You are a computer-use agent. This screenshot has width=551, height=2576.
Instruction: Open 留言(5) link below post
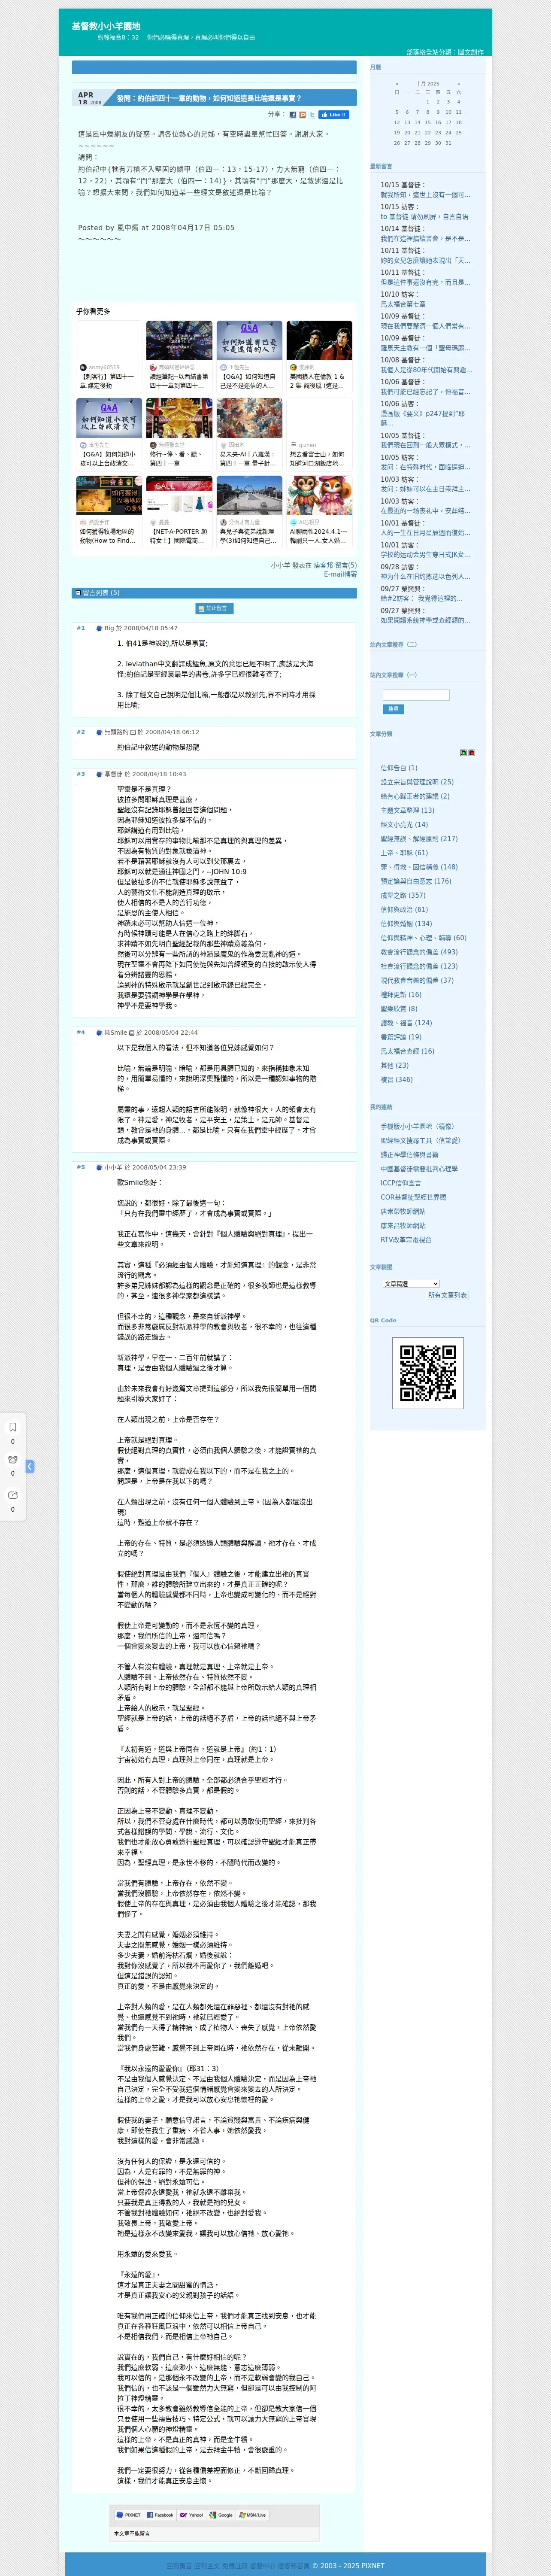point(346,565)
